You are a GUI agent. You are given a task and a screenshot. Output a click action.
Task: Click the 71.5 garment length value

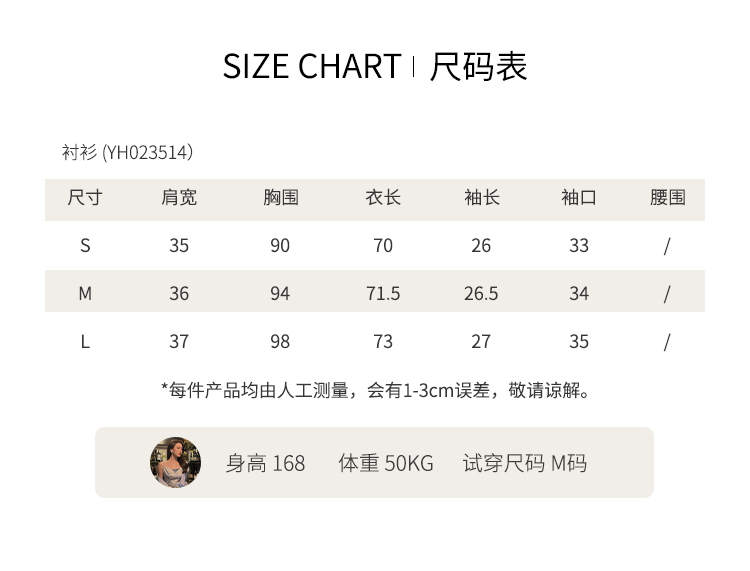tap(383, 294)
